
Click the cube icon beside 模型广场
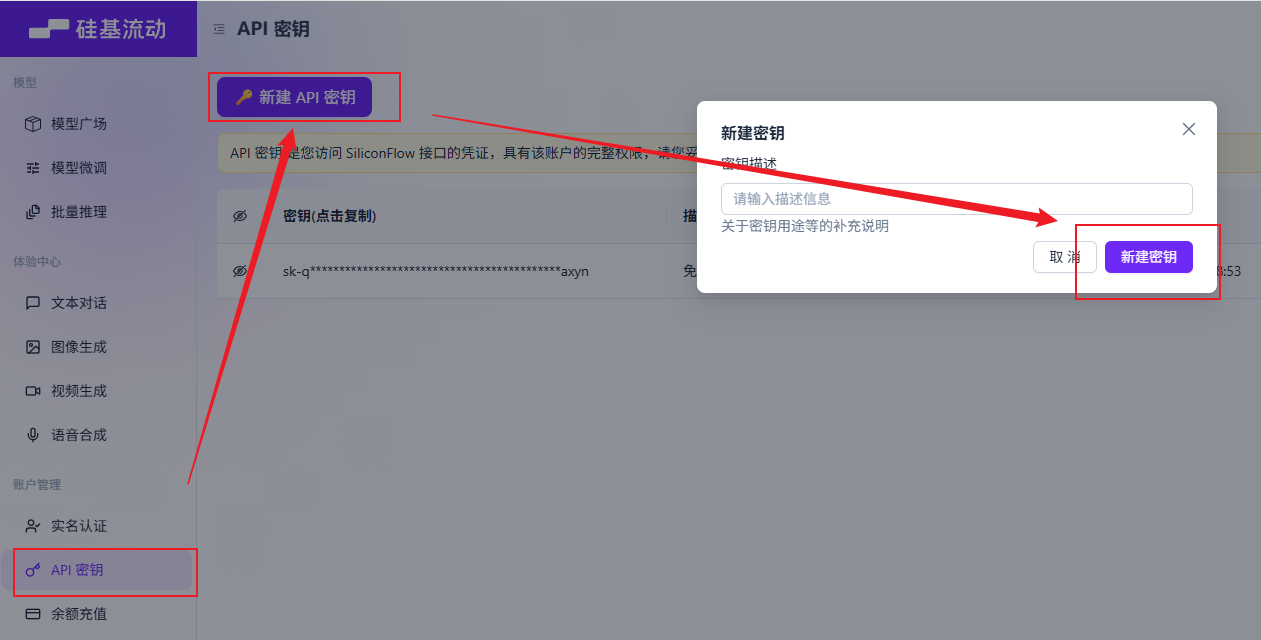(x=33, y=124)
